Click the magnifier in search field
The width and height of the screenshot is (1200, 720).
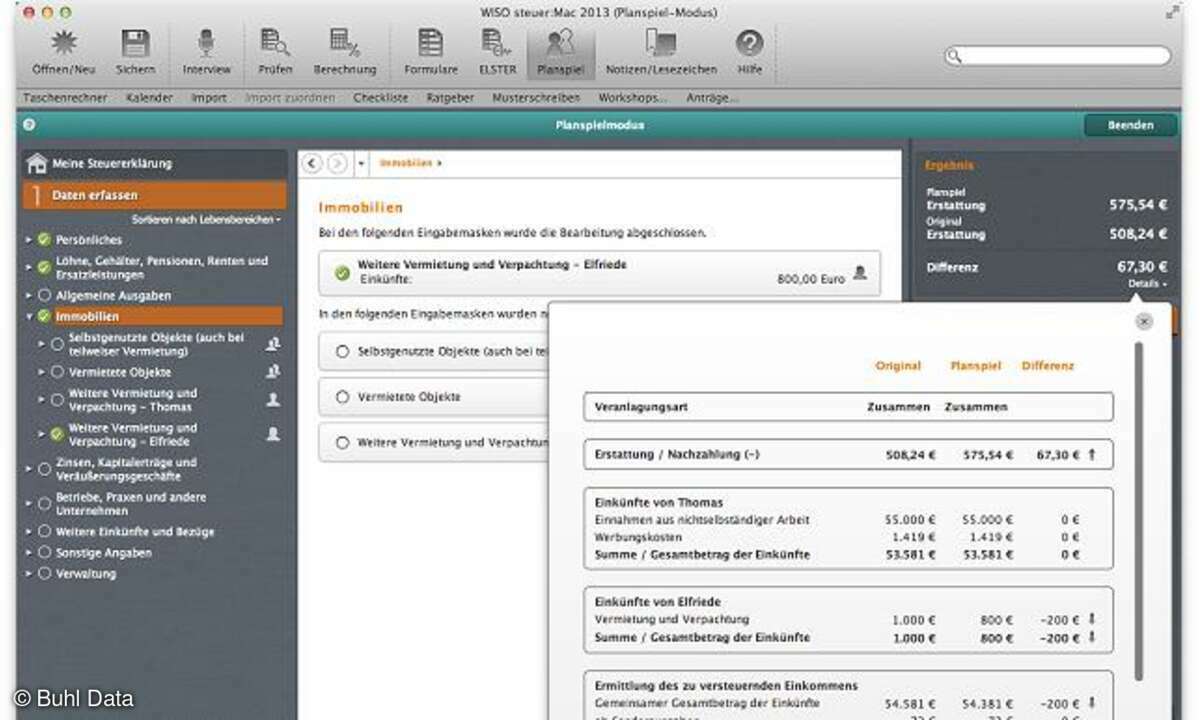[956, 56]
